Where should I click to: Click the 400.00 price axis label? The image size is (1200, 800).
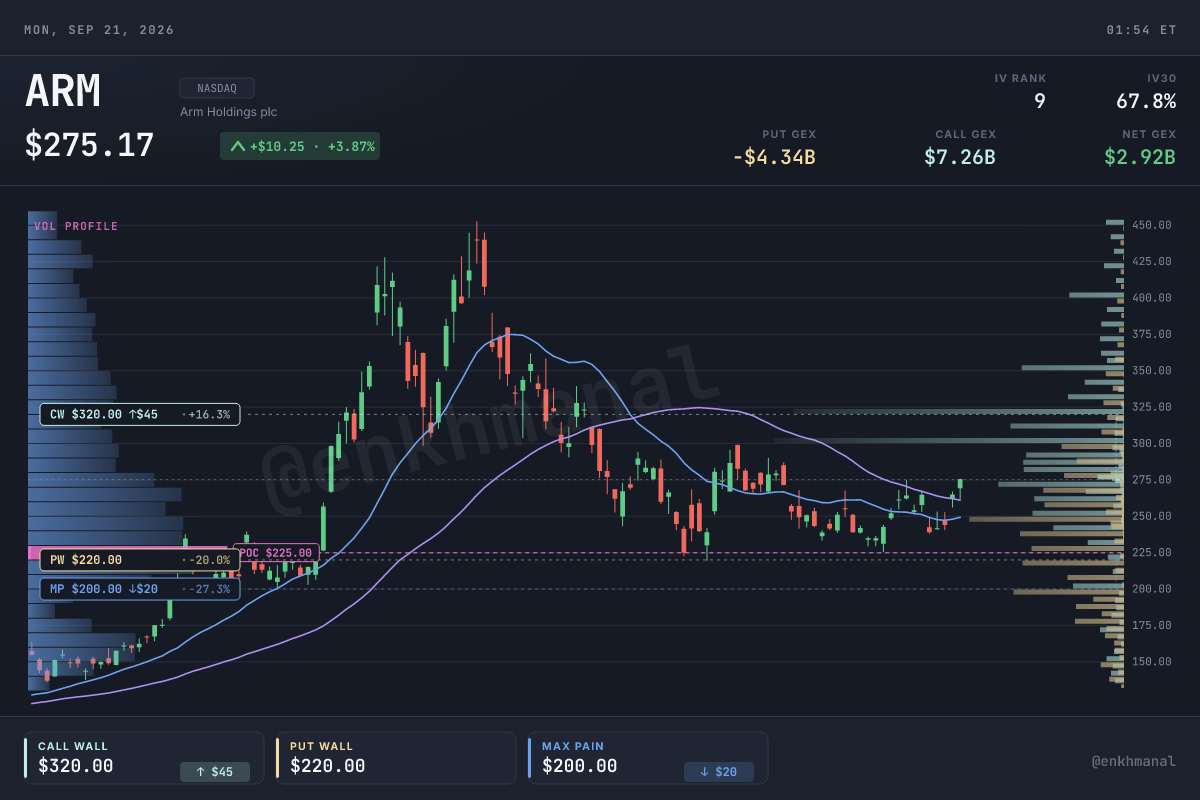click(x=1151, y=298)
